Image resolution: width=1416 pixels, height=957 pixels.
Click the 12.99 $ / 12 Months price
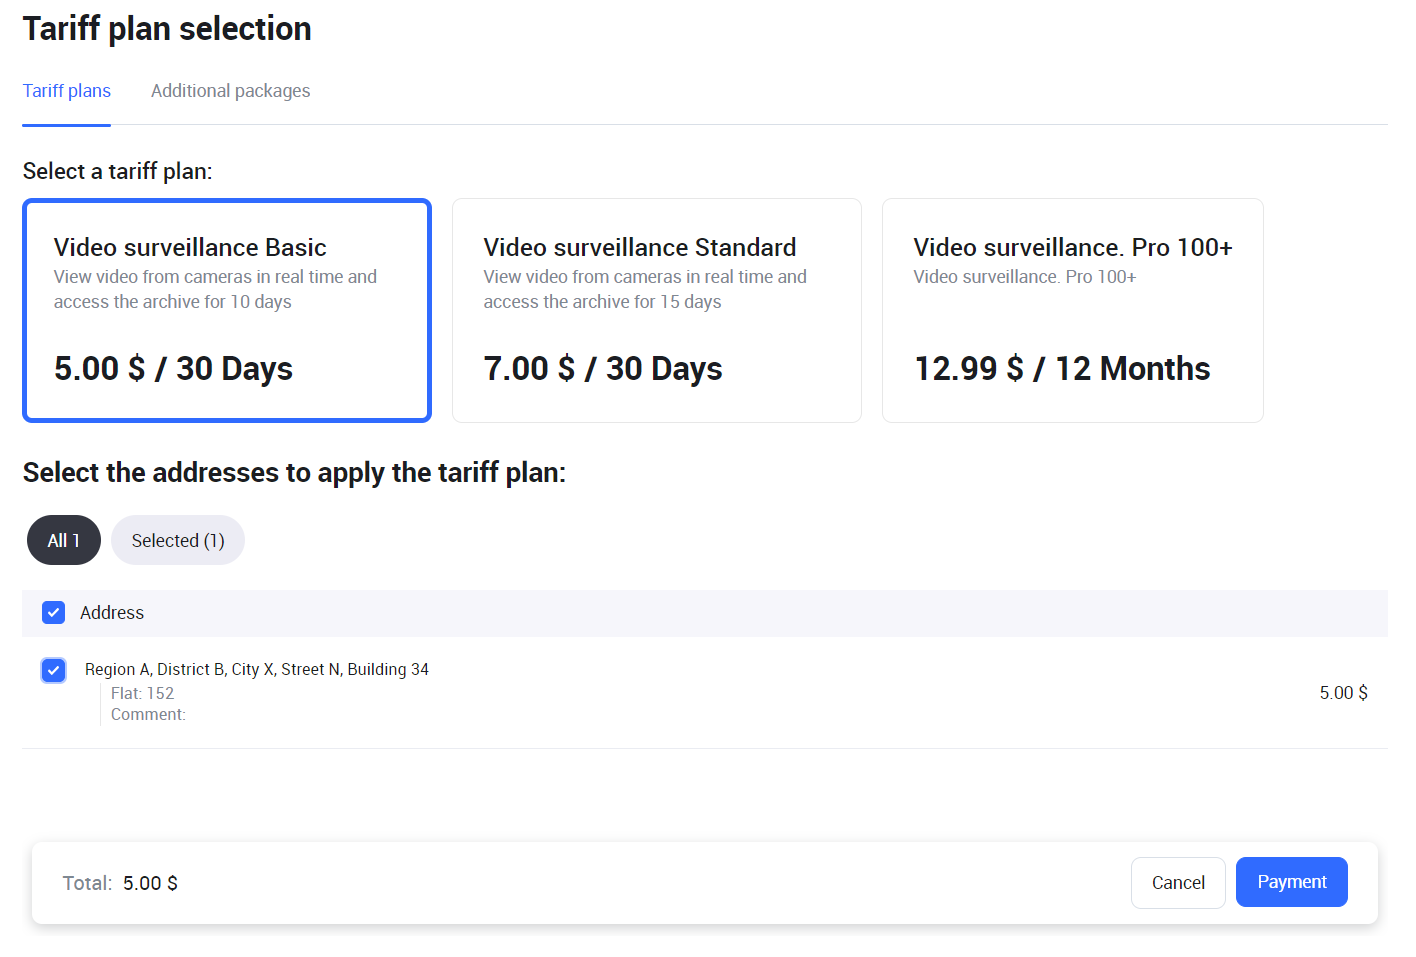1062,369
